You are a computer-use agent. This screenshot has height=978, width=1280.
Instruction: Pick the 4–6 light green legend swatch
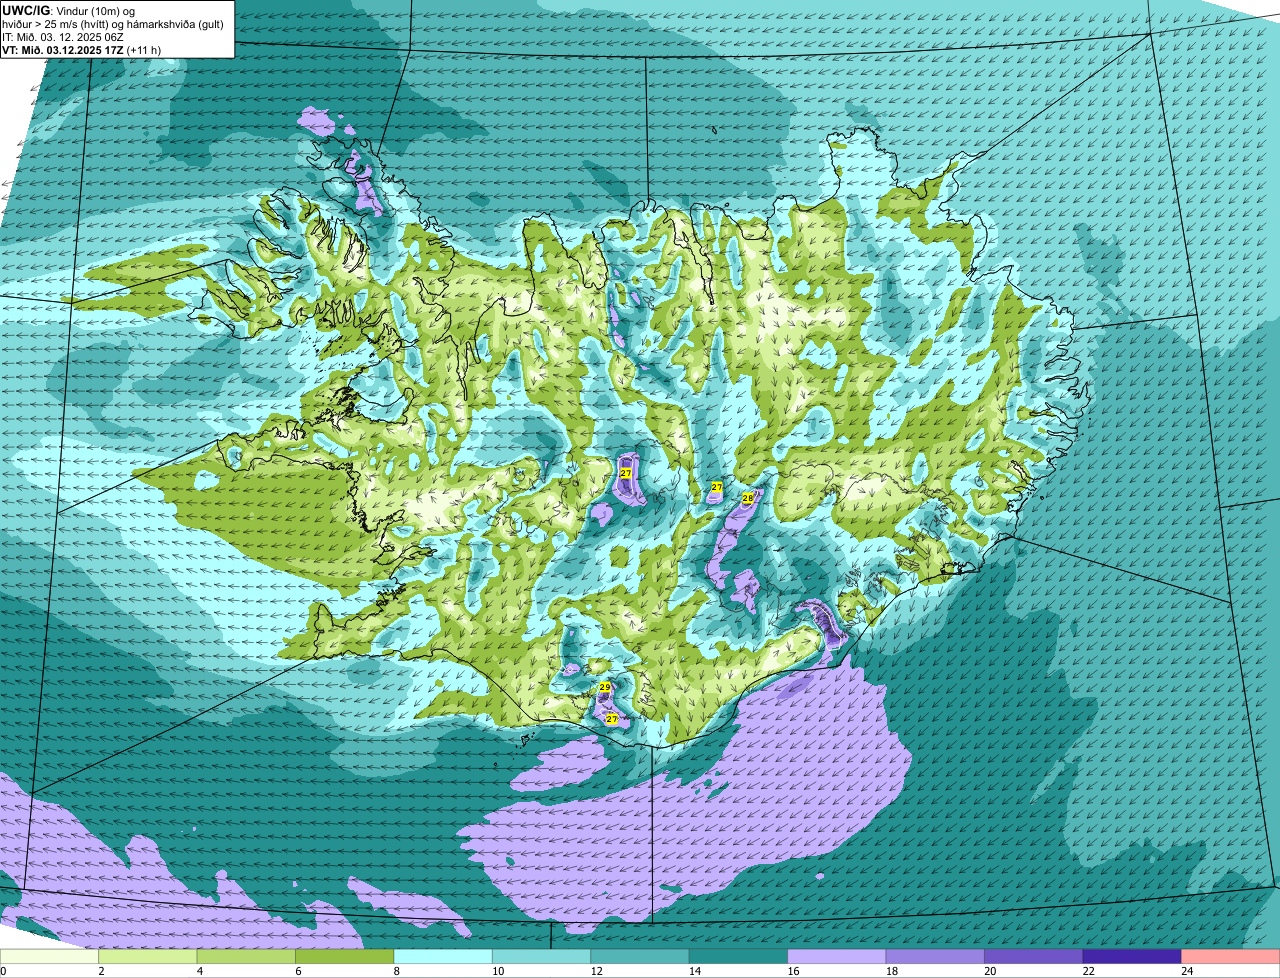tap(247, 956)
